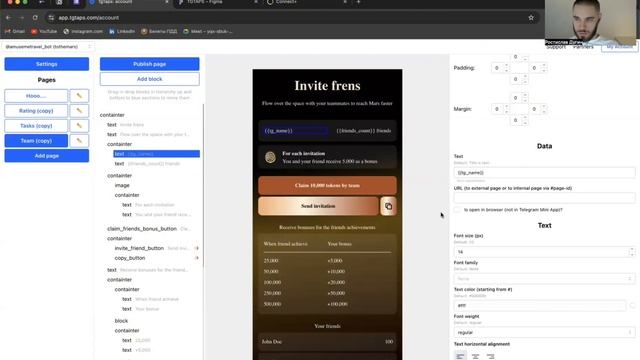Open YouTube bookmark
This screenshot has height=360, width=640.
click(44, 31)
